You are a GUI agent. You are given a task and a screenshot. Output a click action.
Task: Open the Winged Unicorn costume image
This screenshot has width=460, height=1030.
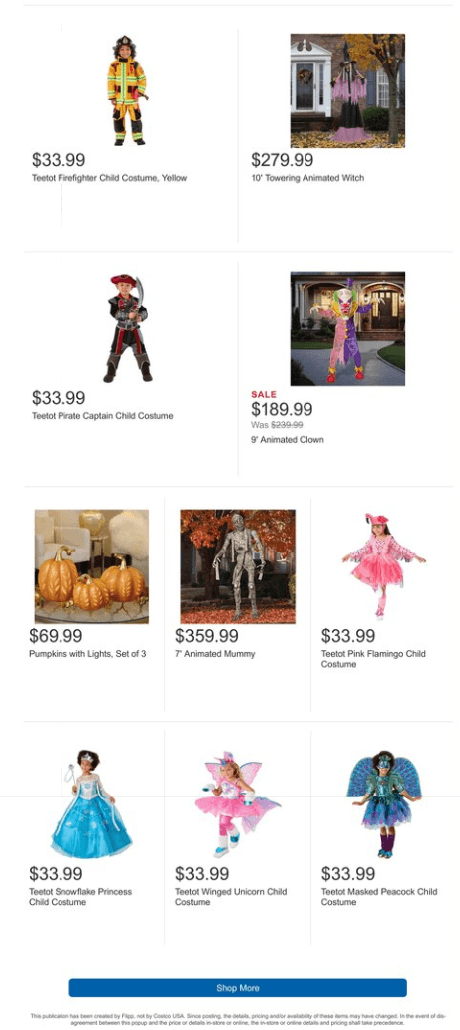[238, 804]
